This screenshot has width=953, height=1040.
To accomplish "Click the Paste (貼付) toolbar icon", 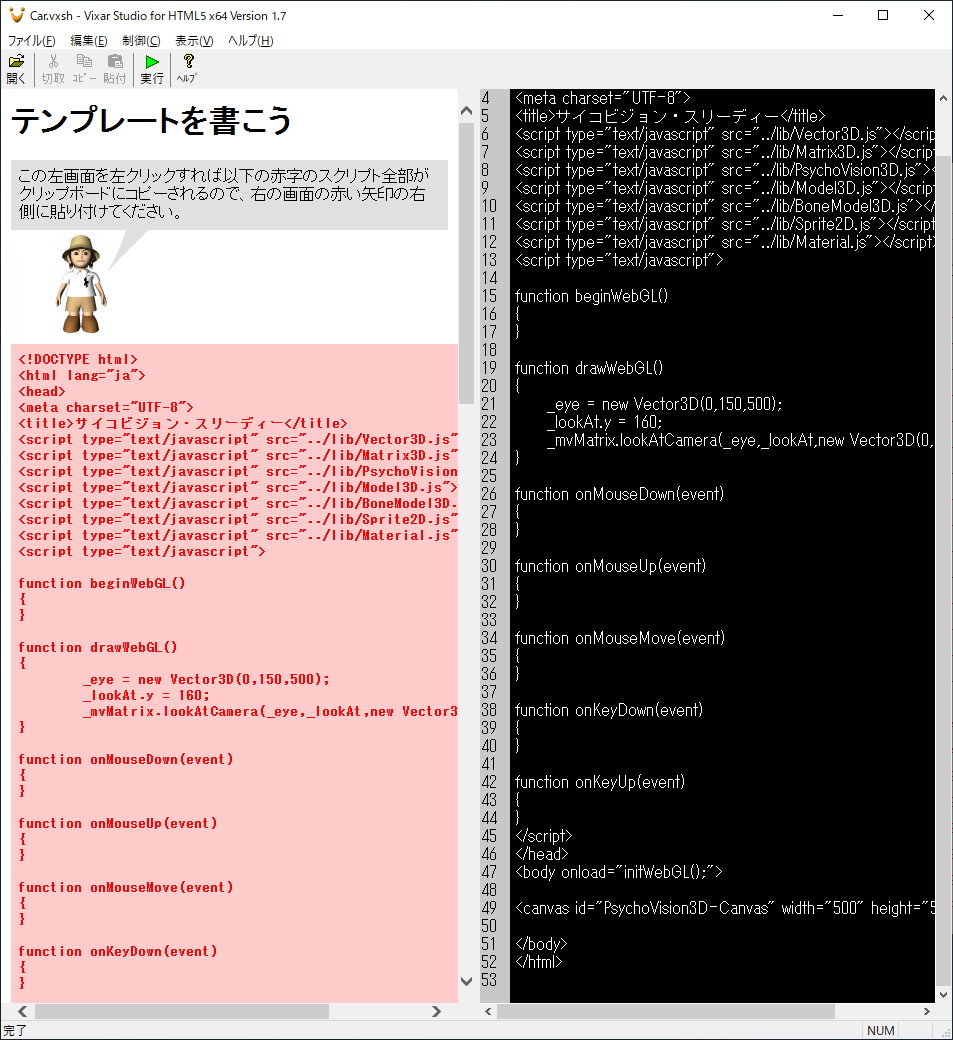I will tap(115, 69).
